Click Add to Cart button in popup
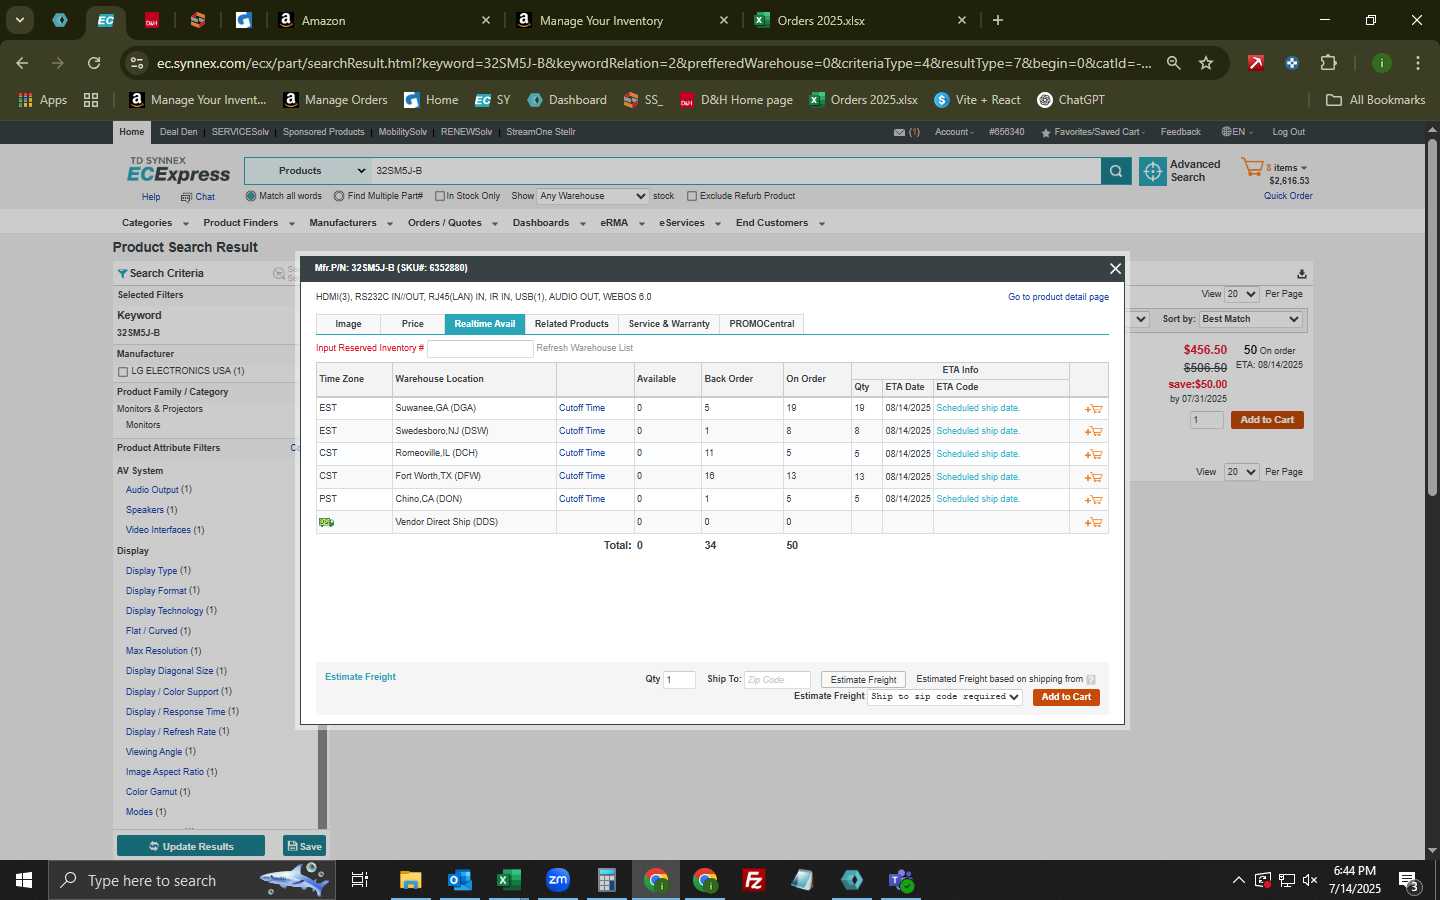 (x=1066, y=697)
